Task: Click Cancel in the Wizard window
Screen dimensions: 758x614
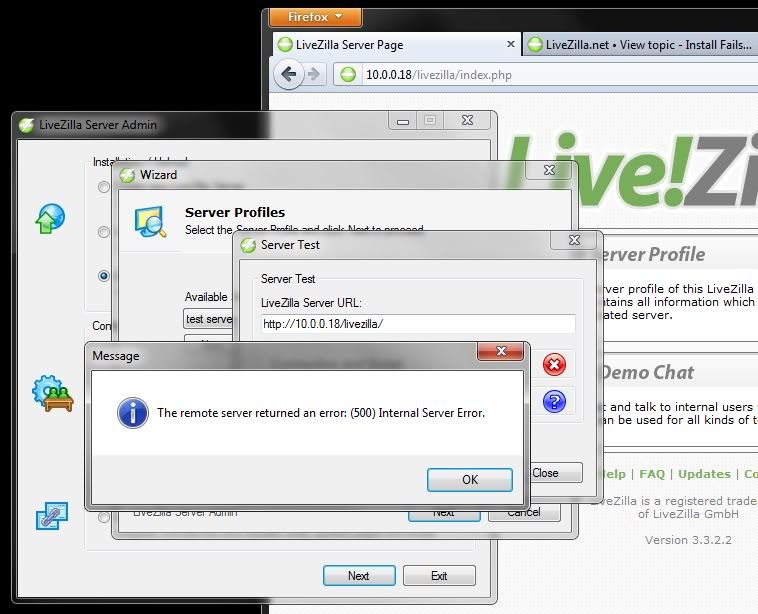Action: [524, 513]
